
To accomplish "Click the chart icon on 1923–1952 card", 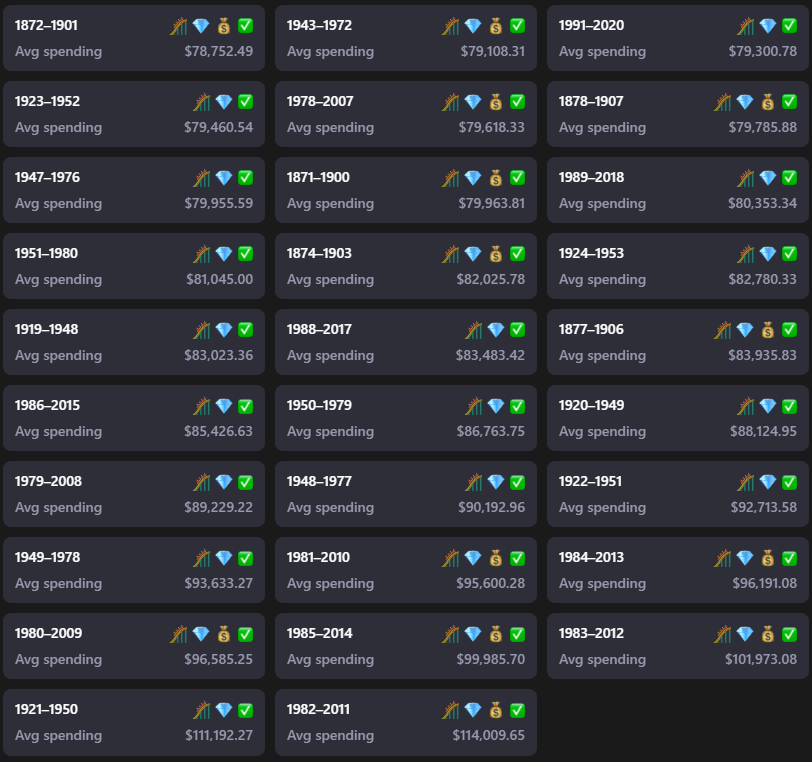I will click(x=201, y=102).
